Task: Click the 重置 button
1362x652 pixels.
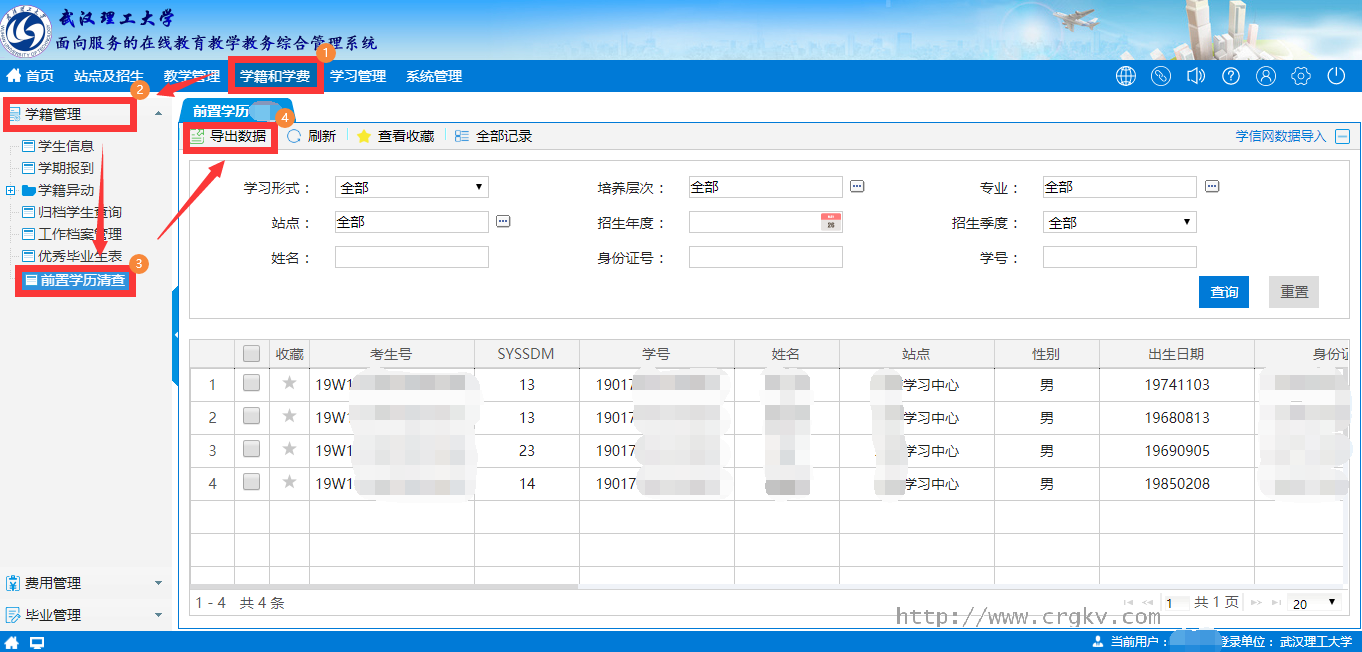Action: [x=1294, y=292]
